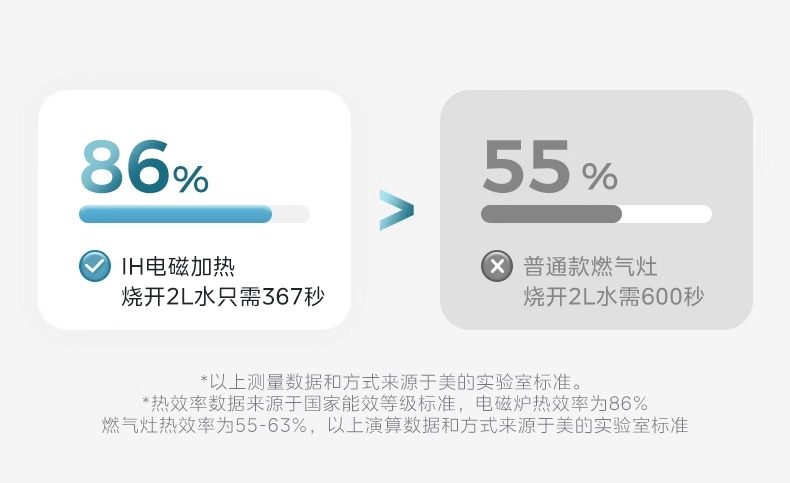Click the white unfilled end of the gray bar
The image size is (790, 483).
click(x=667, y=214)
